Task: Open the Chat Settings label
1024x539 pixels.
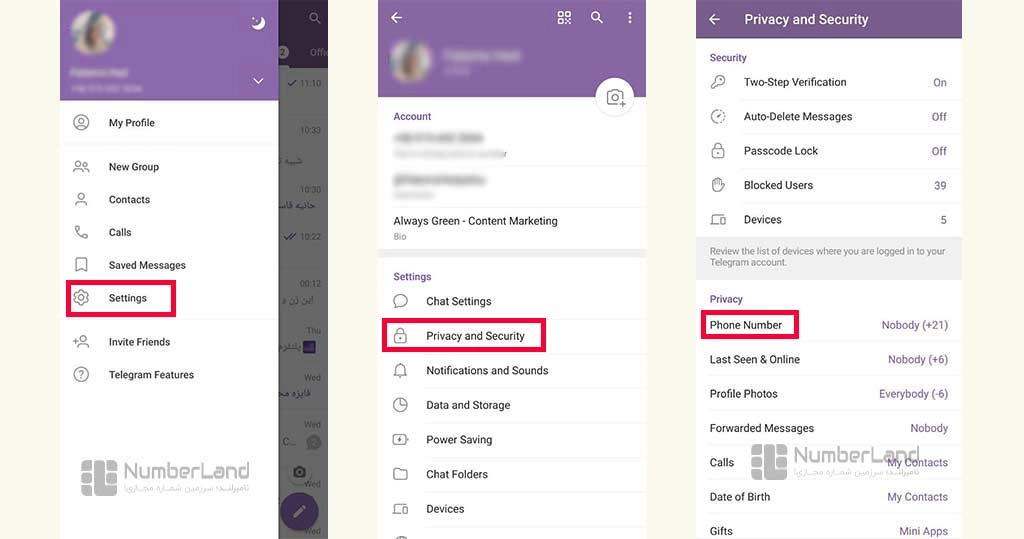Action: click(x=458, y=301)
